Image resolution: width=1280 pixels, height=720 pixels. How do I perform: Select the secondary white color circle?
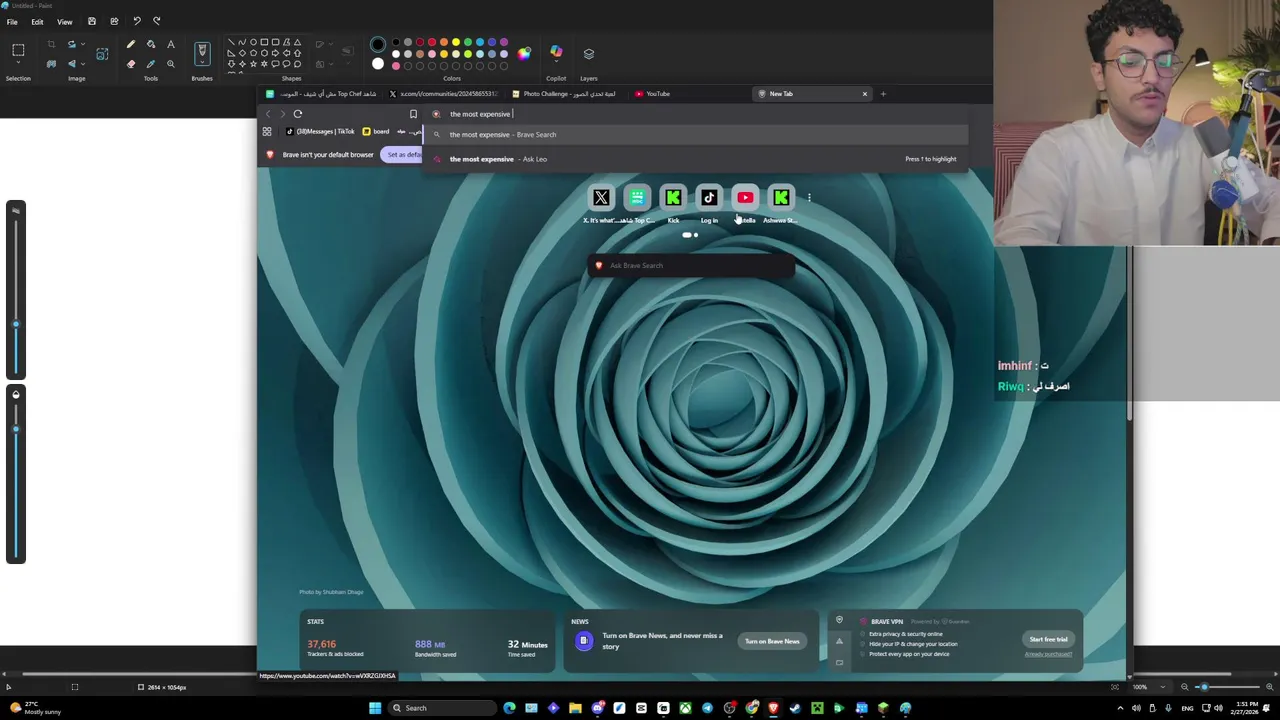coord(377,64)
